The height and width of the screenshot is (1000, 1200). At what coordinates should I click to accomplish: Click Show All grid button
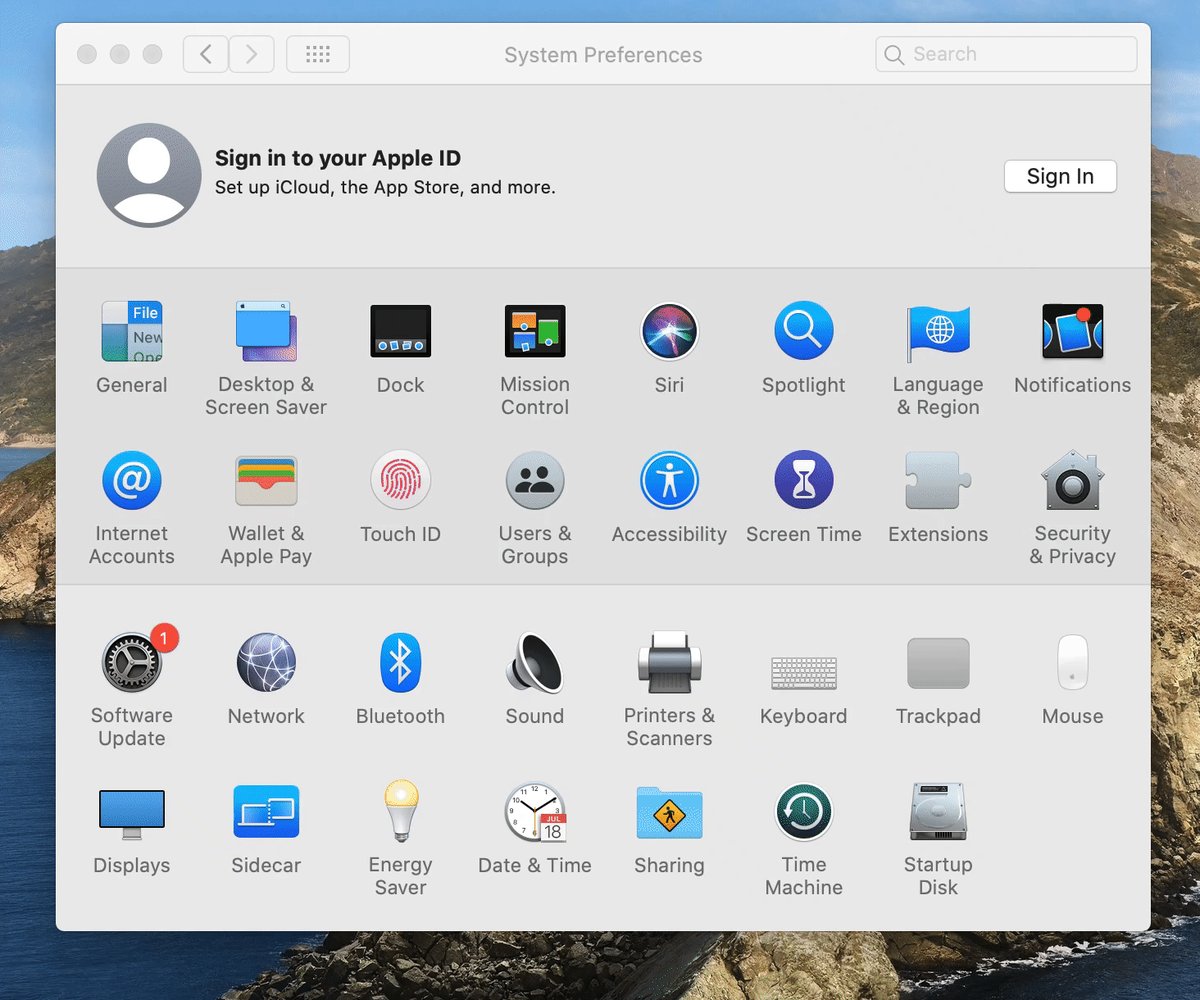[318, 54]
